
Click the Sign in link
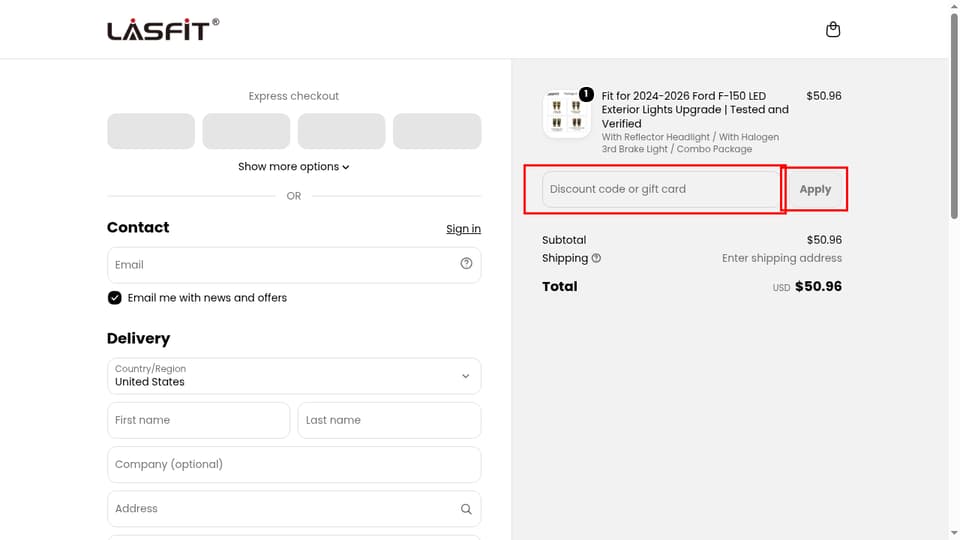pyautogui.click(x=463, y=228)
